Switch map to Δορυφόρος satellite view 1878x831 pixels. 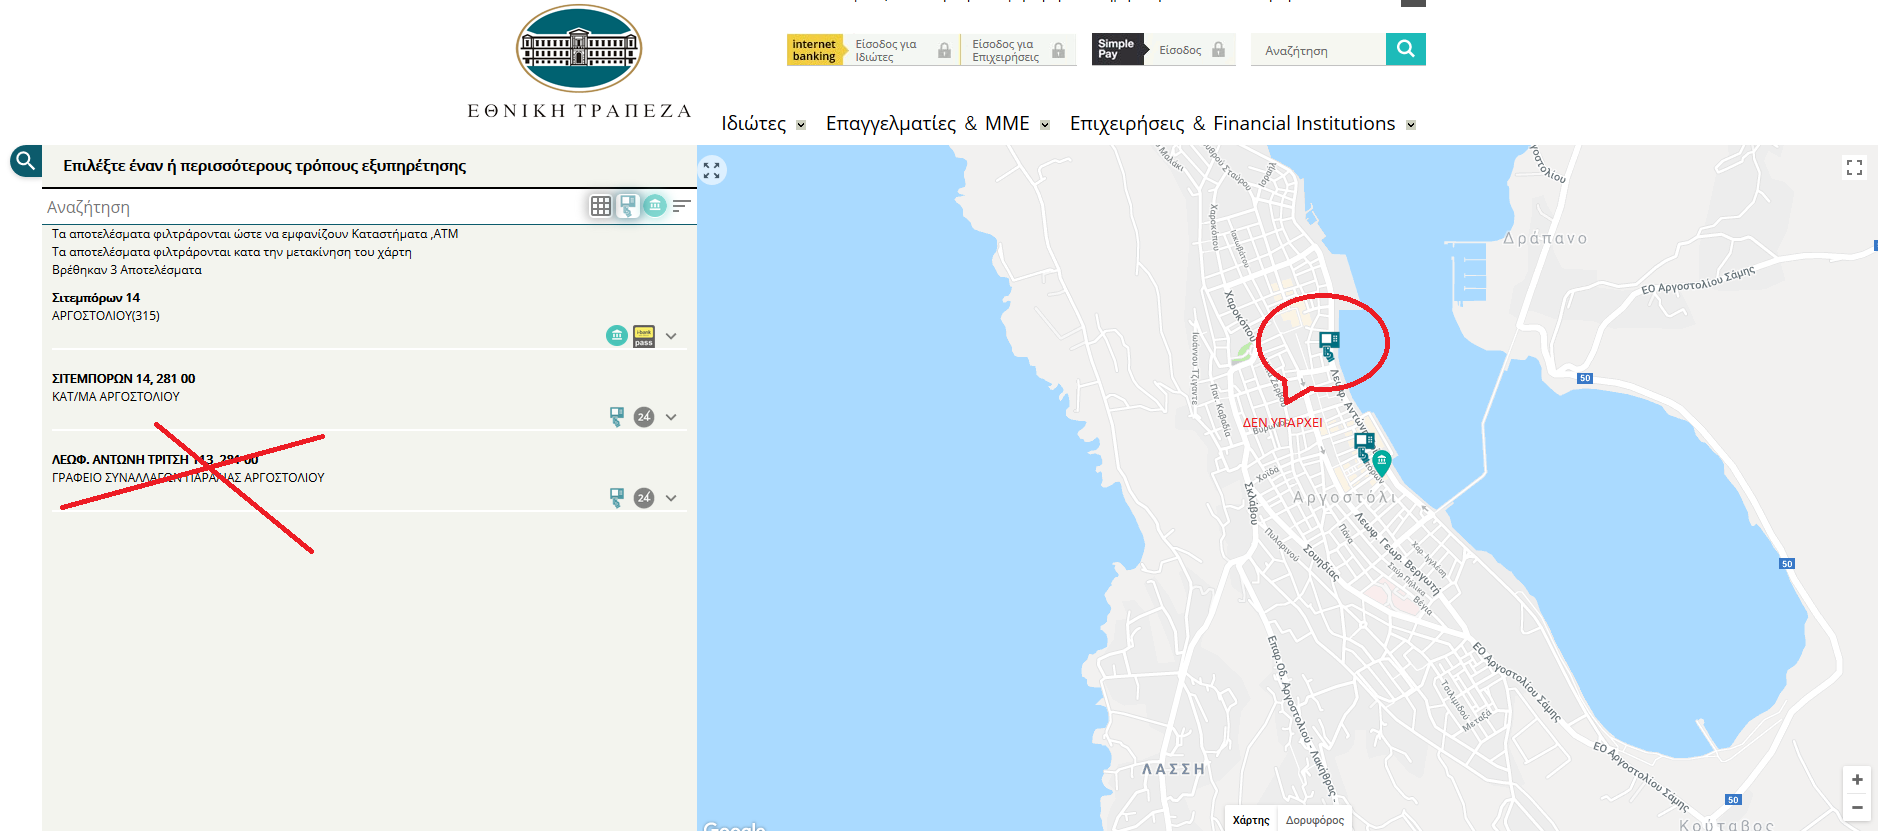1315,820
